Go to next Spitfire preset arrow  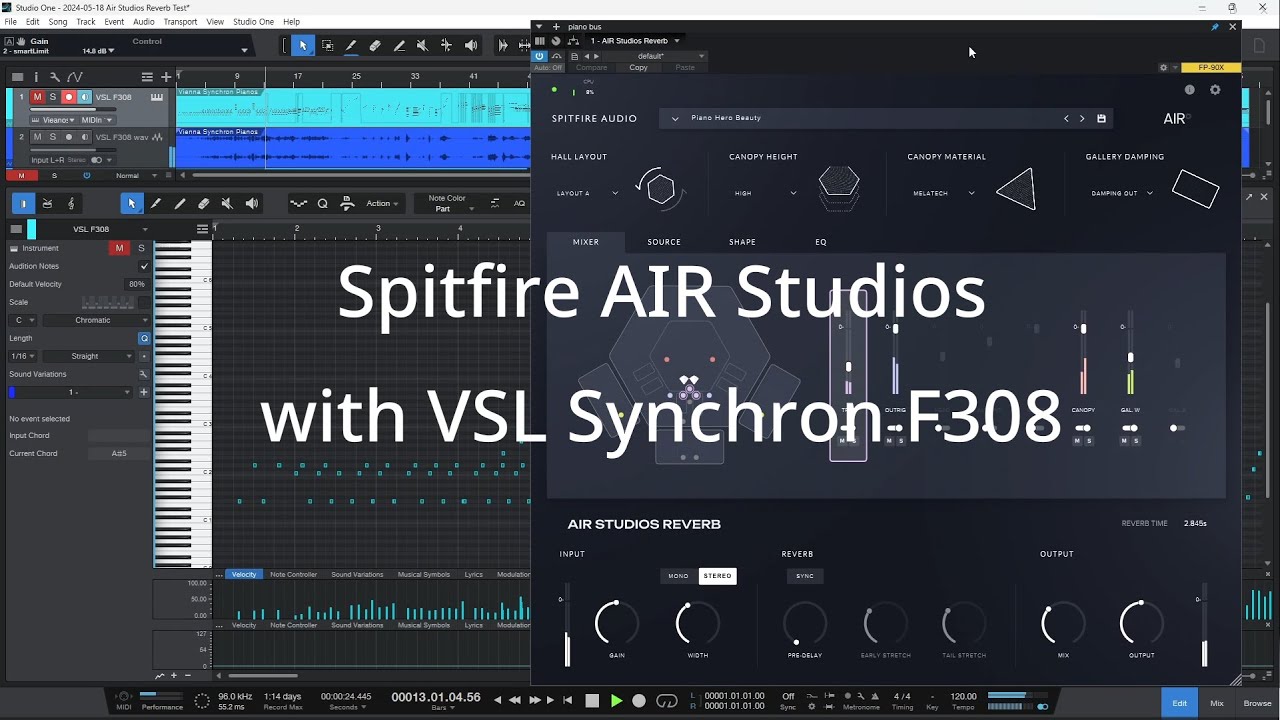[1081, 118]
